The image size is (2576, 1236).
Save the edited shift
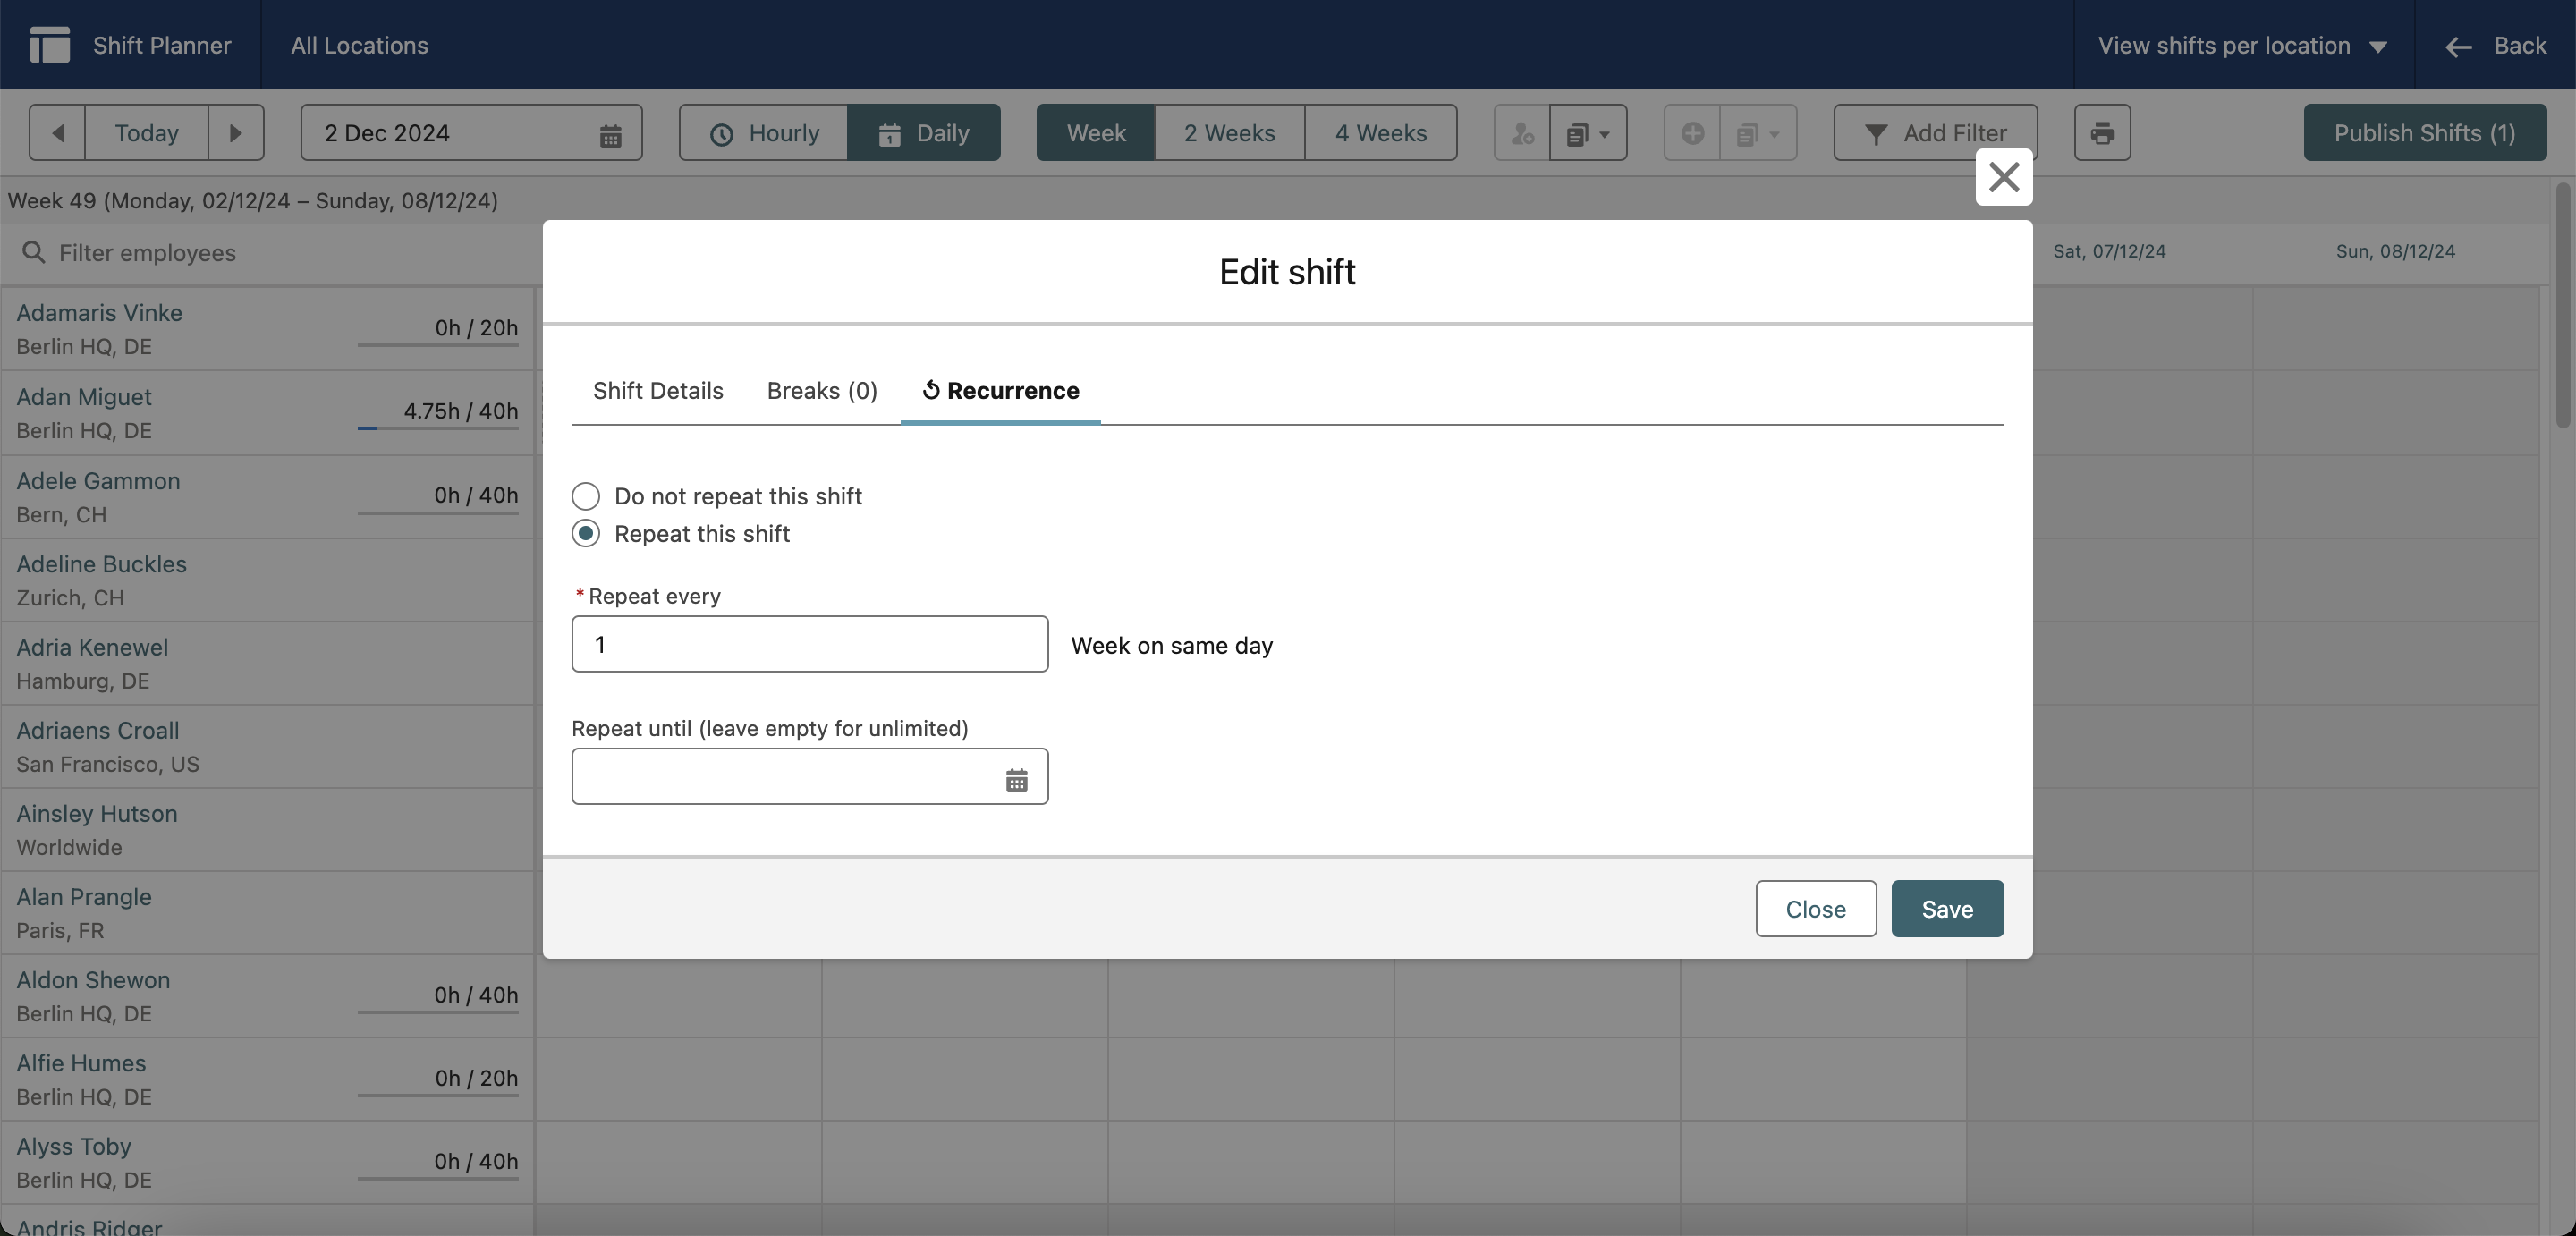click(x=1946, y=908)
